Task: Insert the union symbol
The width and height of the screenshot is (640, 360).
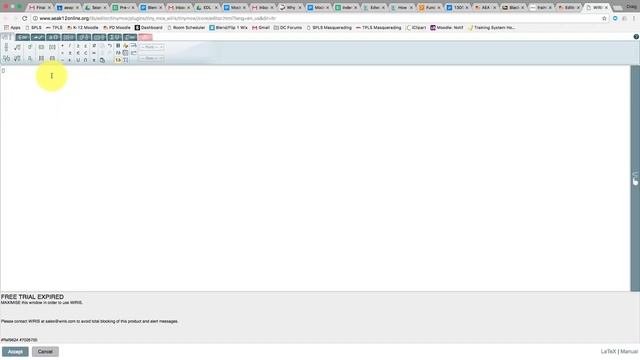Action: (78, 60)
